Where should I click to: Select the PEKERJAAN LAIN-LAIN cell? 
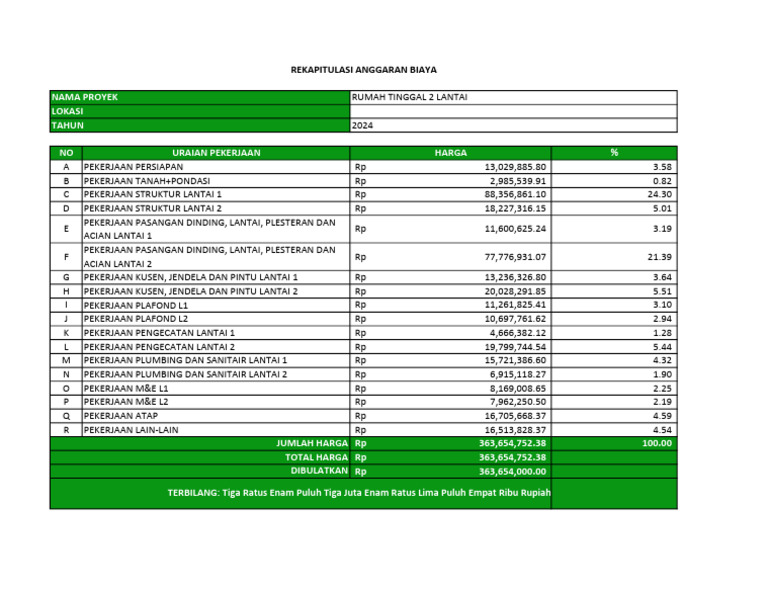click(216, 430)
